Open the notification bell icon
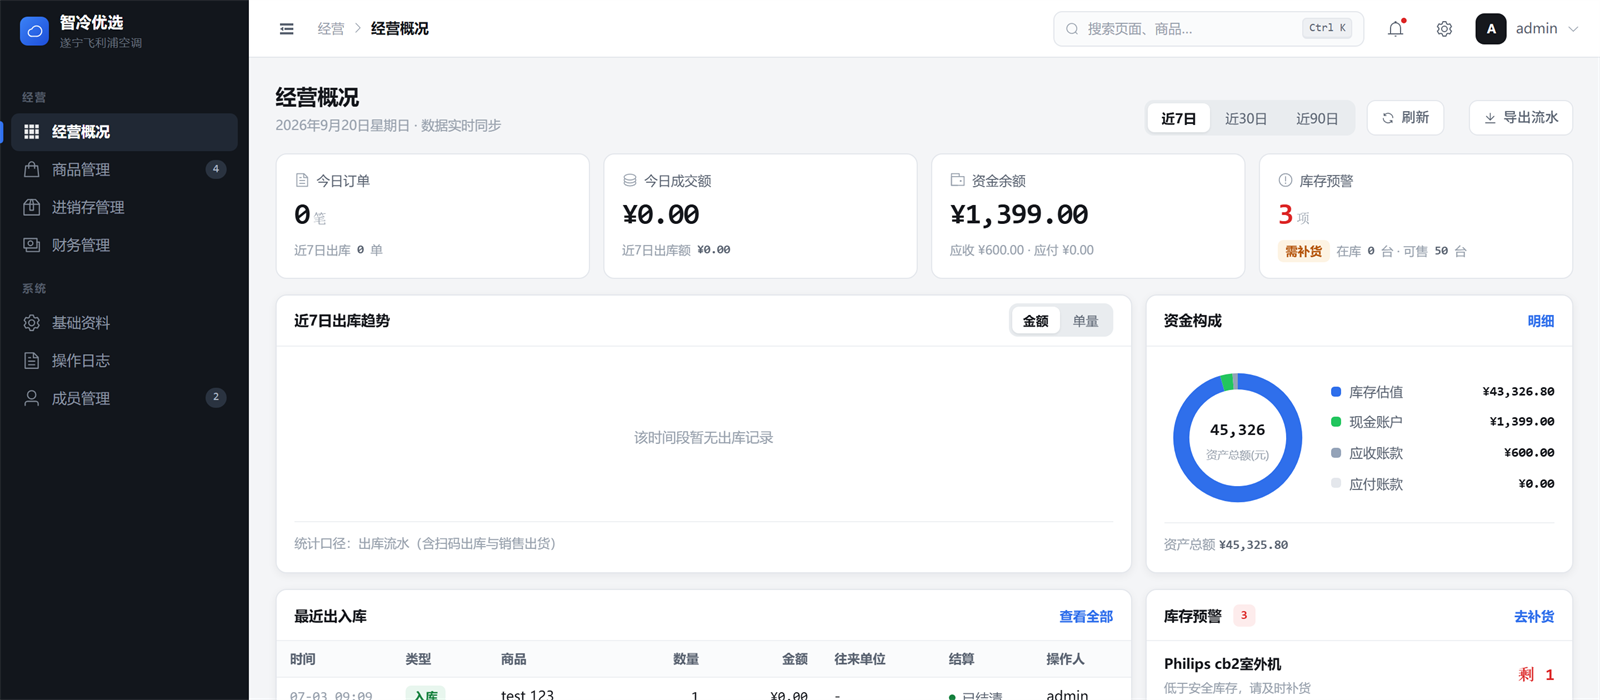1600x700 pixels. tap(1396, 29)
